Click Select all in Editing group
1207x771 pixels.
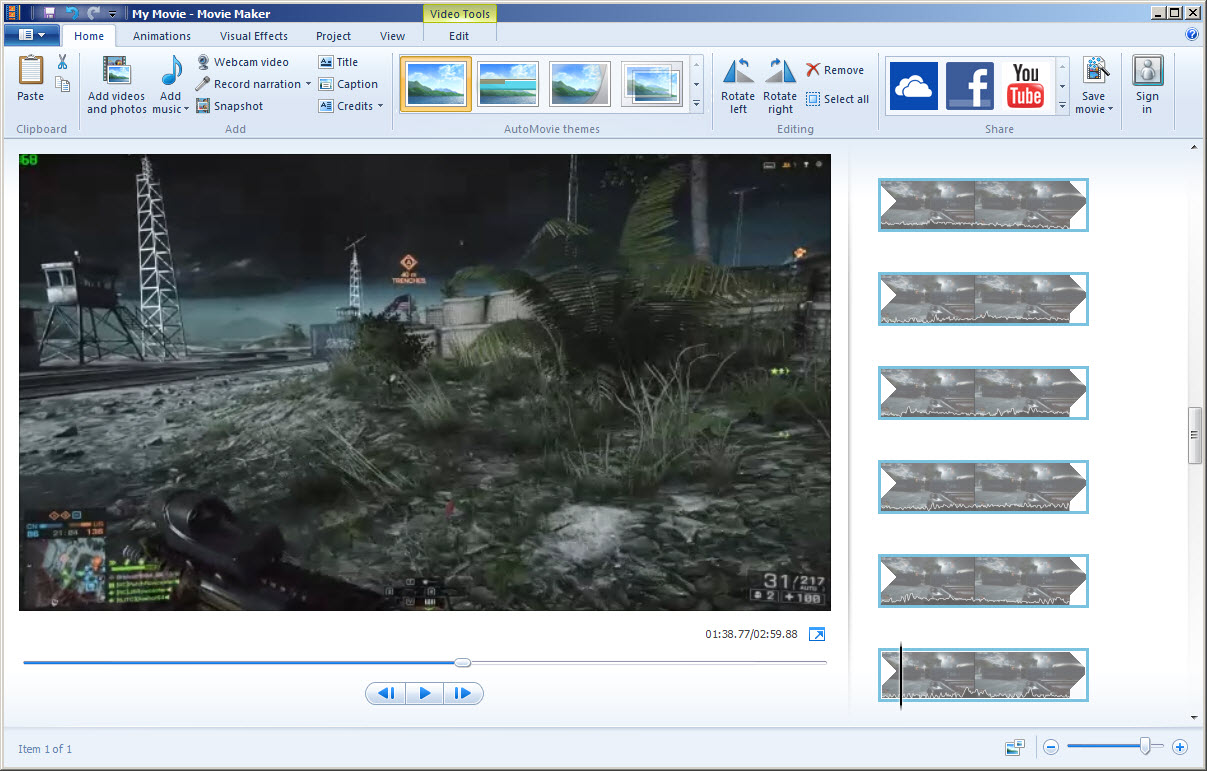pyautogui.click(x=837, y=99)
